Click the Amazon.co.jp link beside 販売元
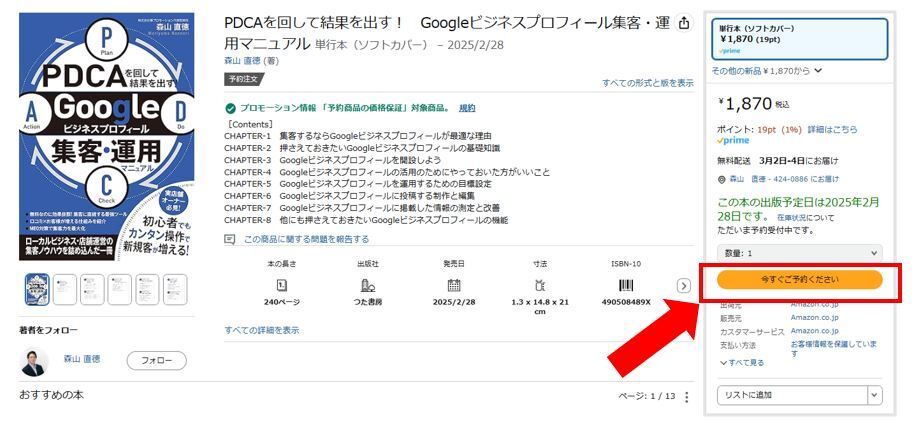Screen dimensions: 918x429 pos(814,317)
